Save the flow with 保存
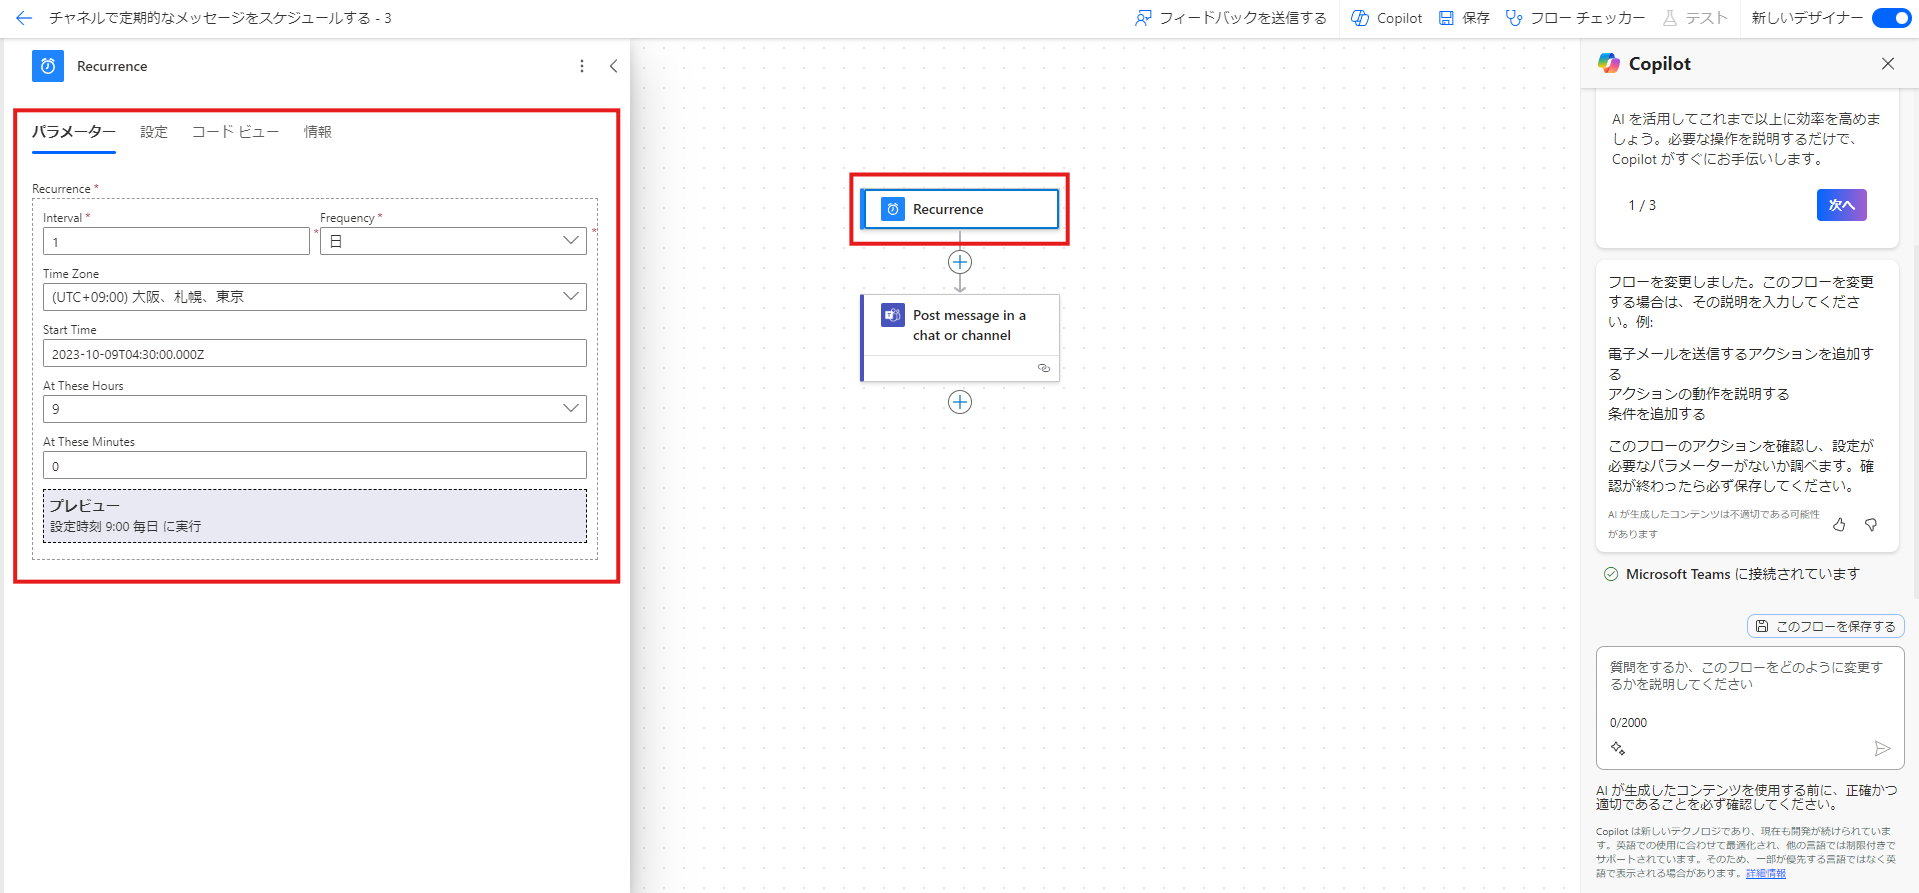Viewport: 1919px width, 893px height. pos(1464,18)
